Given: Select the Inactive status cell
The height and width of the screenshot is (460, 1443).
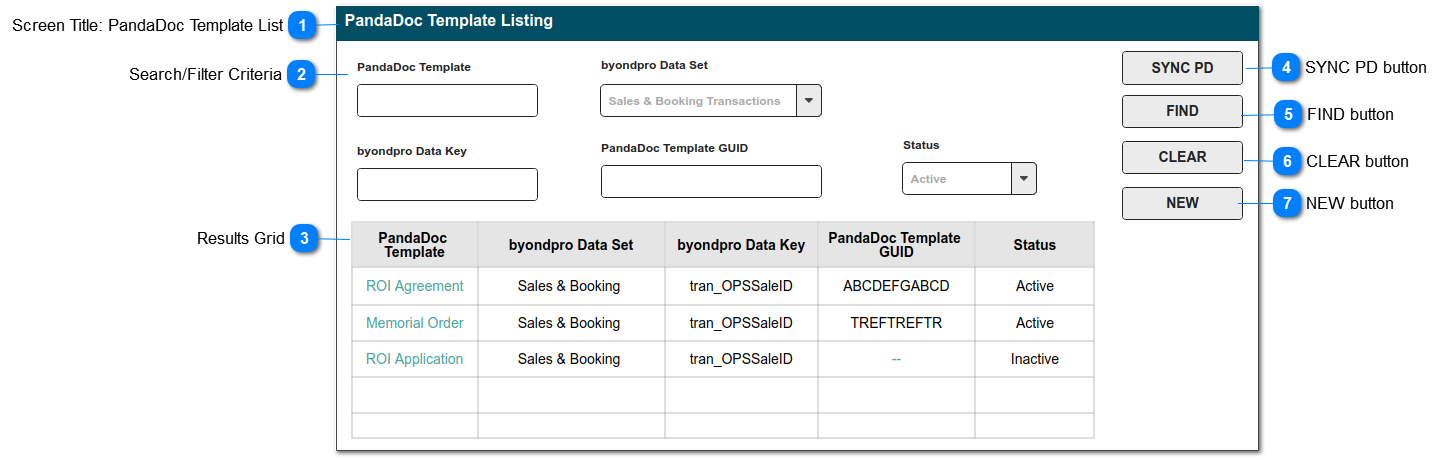Looking at the screenshot, I should 1034,359.
